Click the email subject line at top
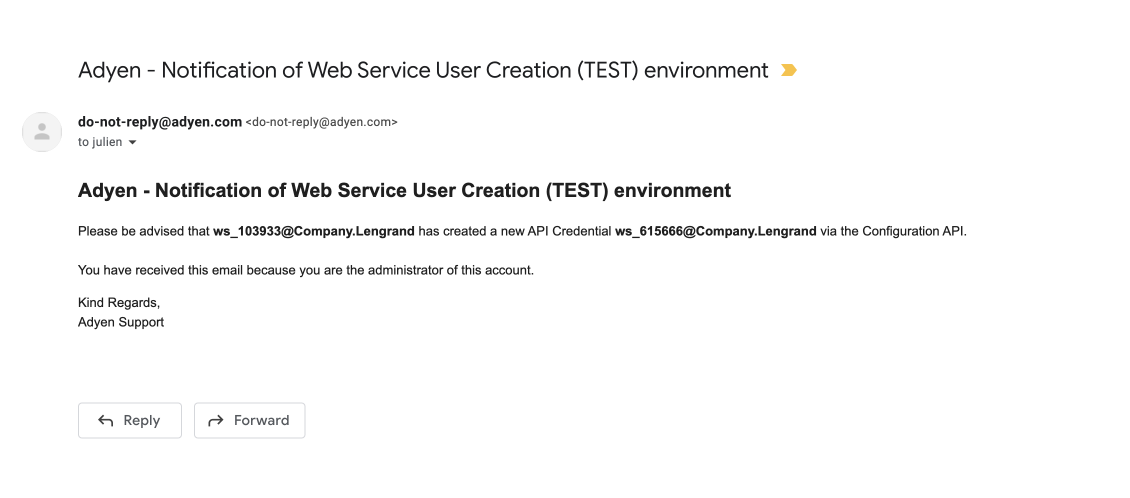1130x498 pixels. pyautogui.click(x=423, y=71)
